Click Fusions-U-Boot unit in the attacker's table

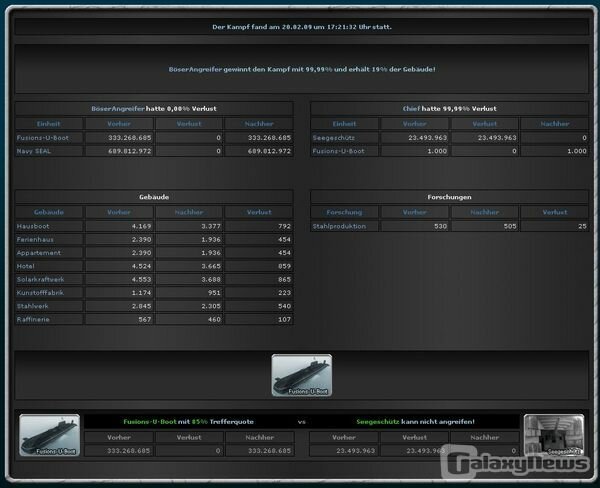pyautogui.click(x=42, y=138)
